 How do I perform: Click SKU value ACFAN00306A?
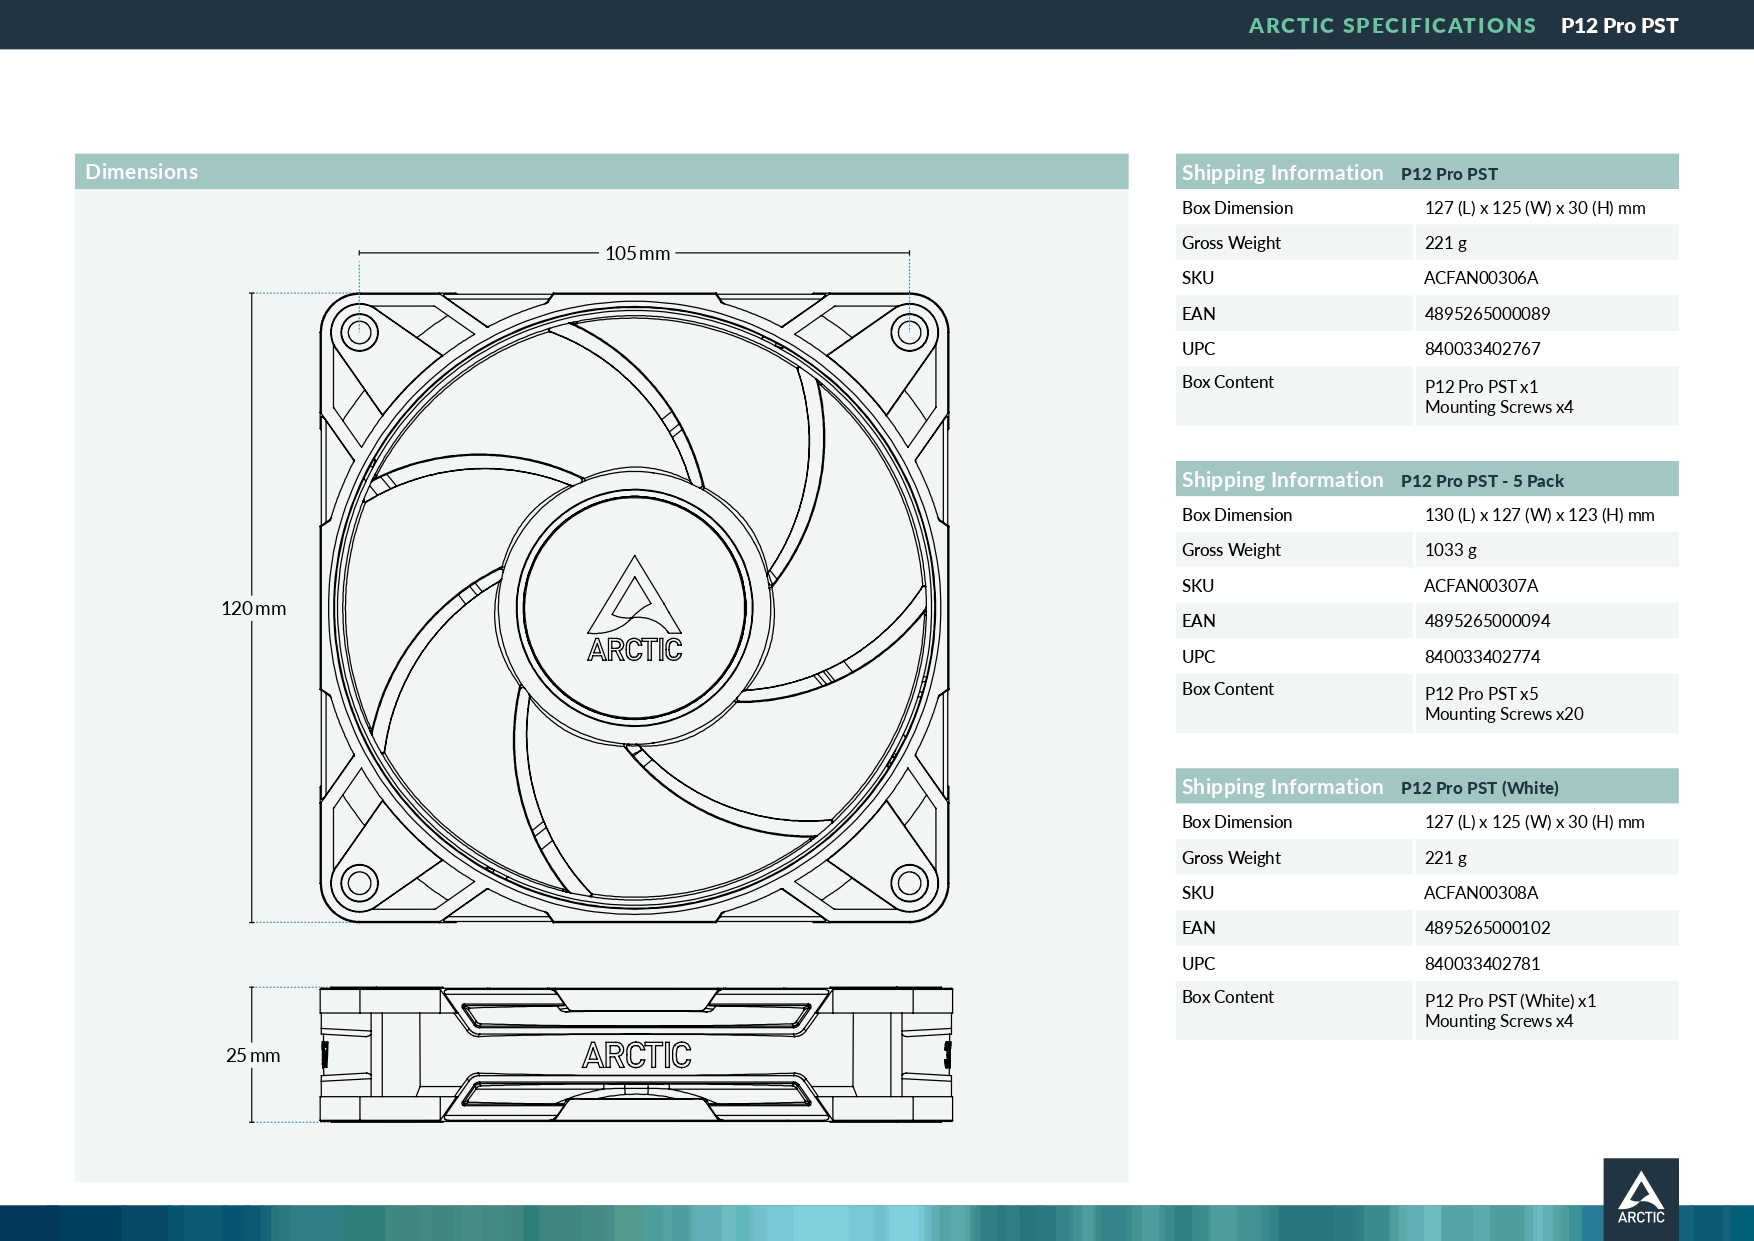[x=1481, y=278]
